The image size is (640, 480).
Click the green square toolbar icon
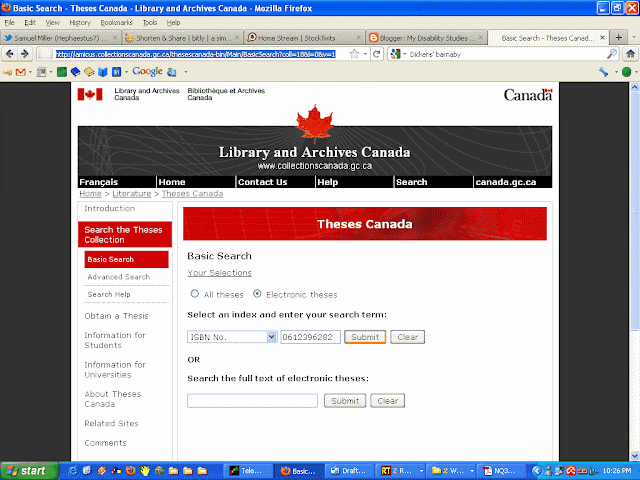pyautogui.click(x=62, y=72)
